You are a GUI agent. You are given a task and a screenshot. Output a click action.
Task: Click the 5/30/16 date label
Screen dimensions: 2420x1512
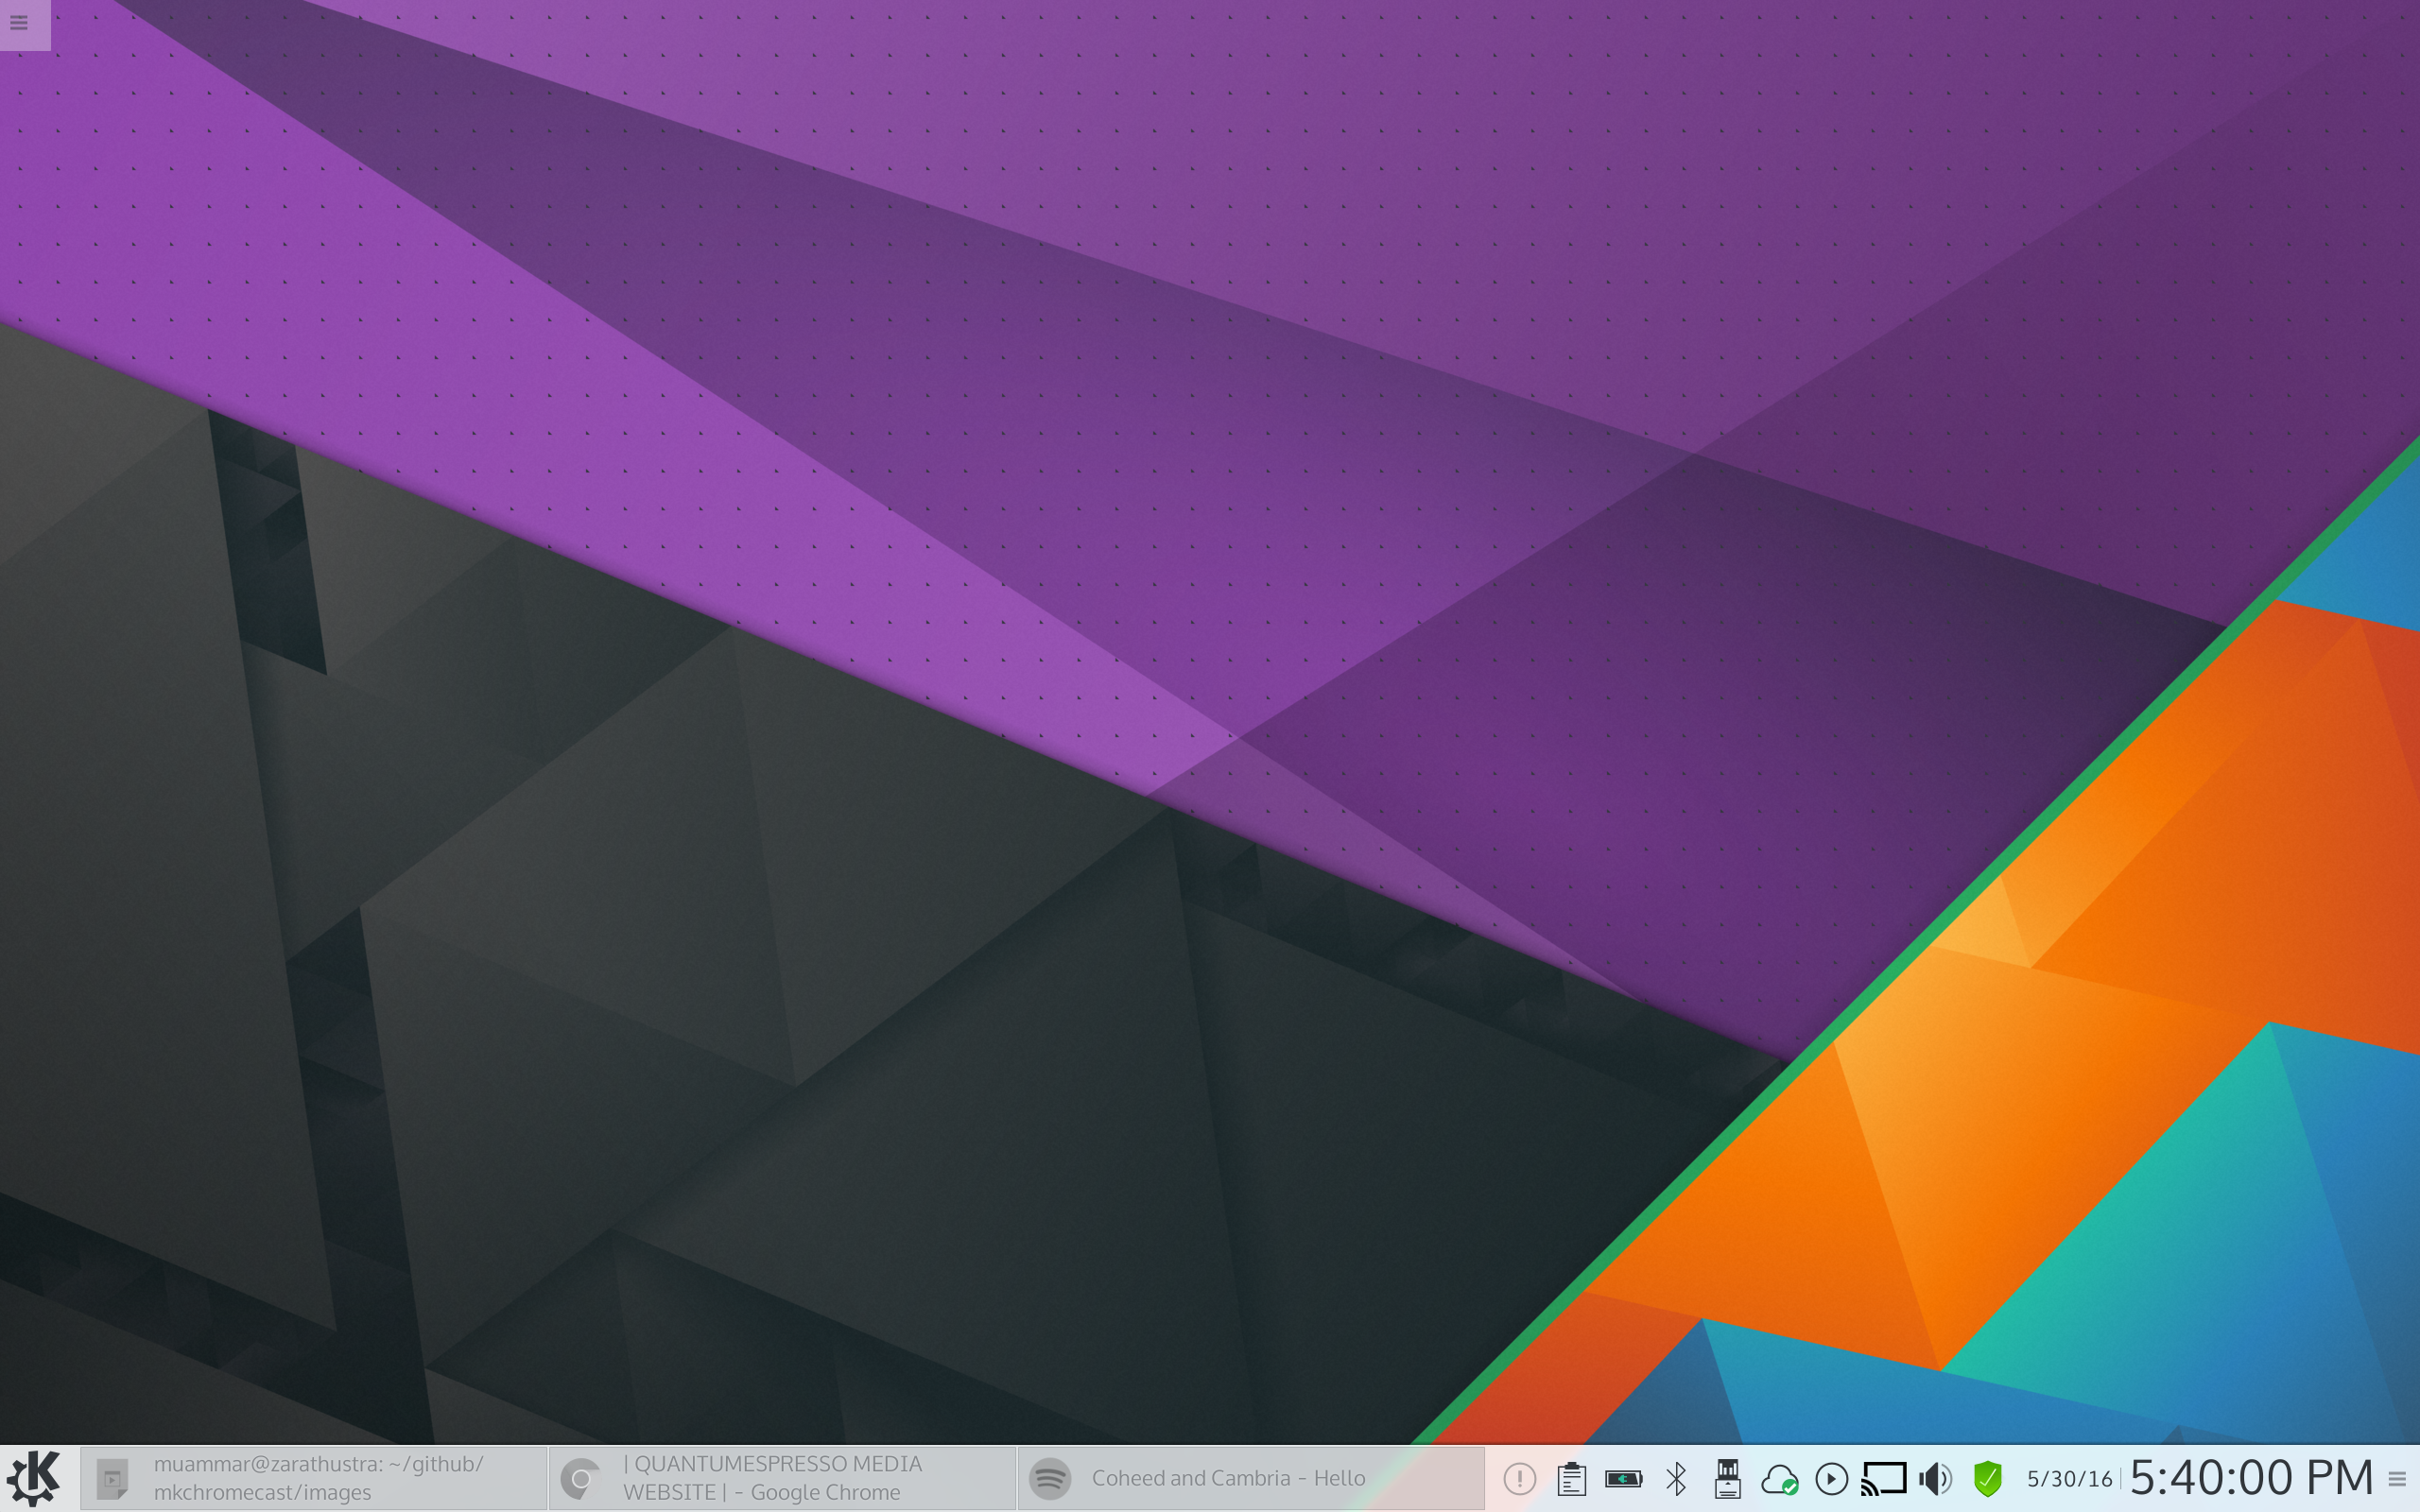pos(2069,1479)
